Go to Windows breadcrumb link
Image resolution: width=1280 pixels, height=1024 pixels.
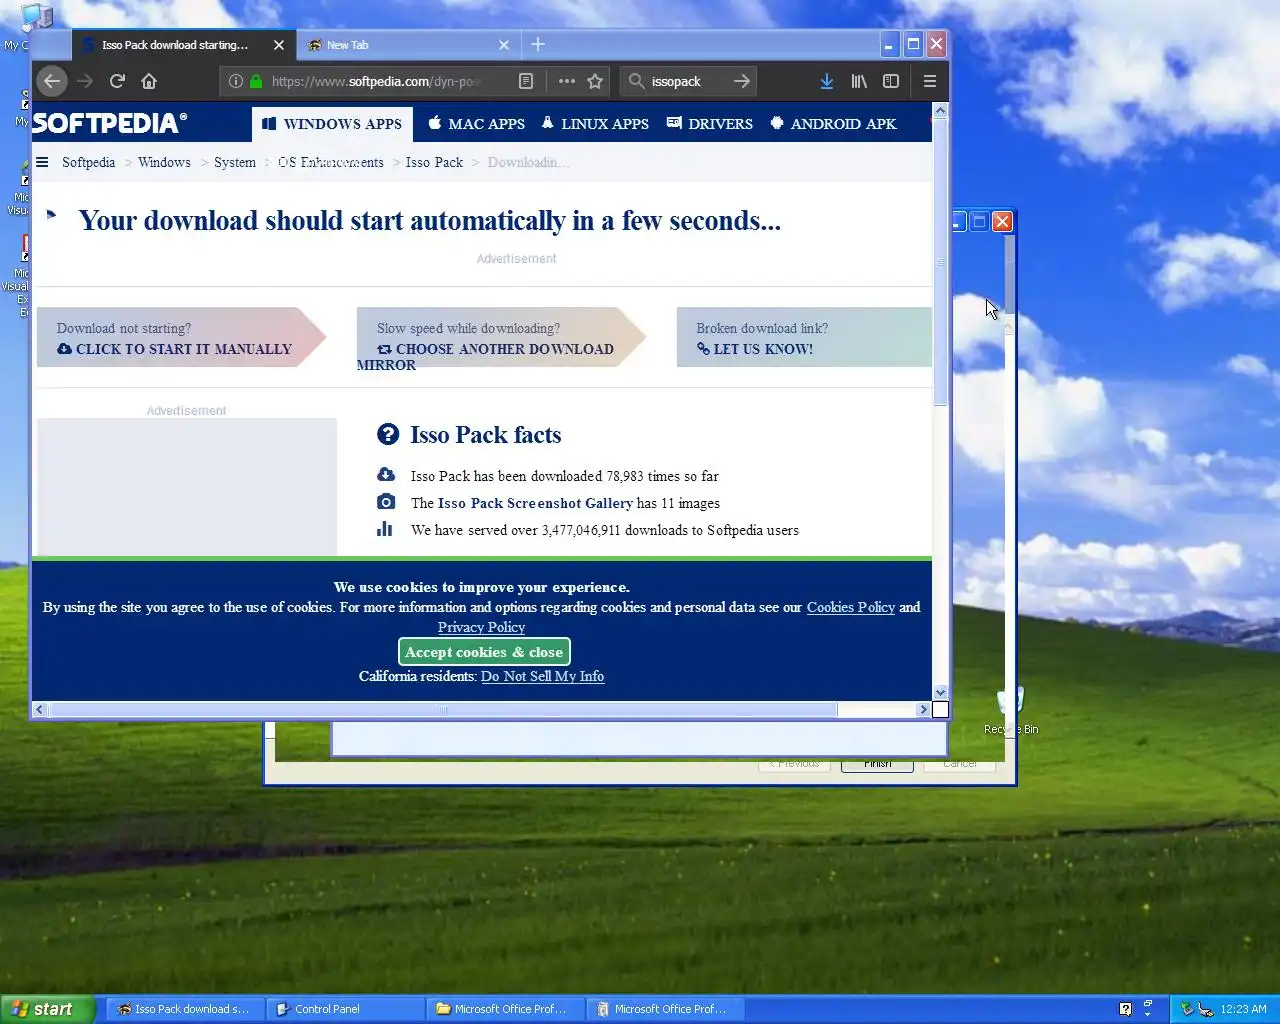point(164,162)
